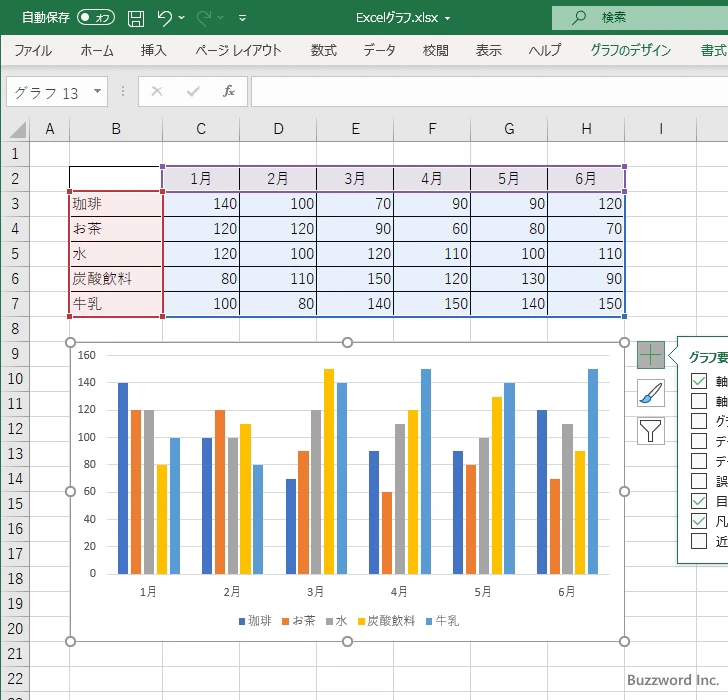Open the ファイル tab
Screen dimensions: 728x700
(33, 50)
